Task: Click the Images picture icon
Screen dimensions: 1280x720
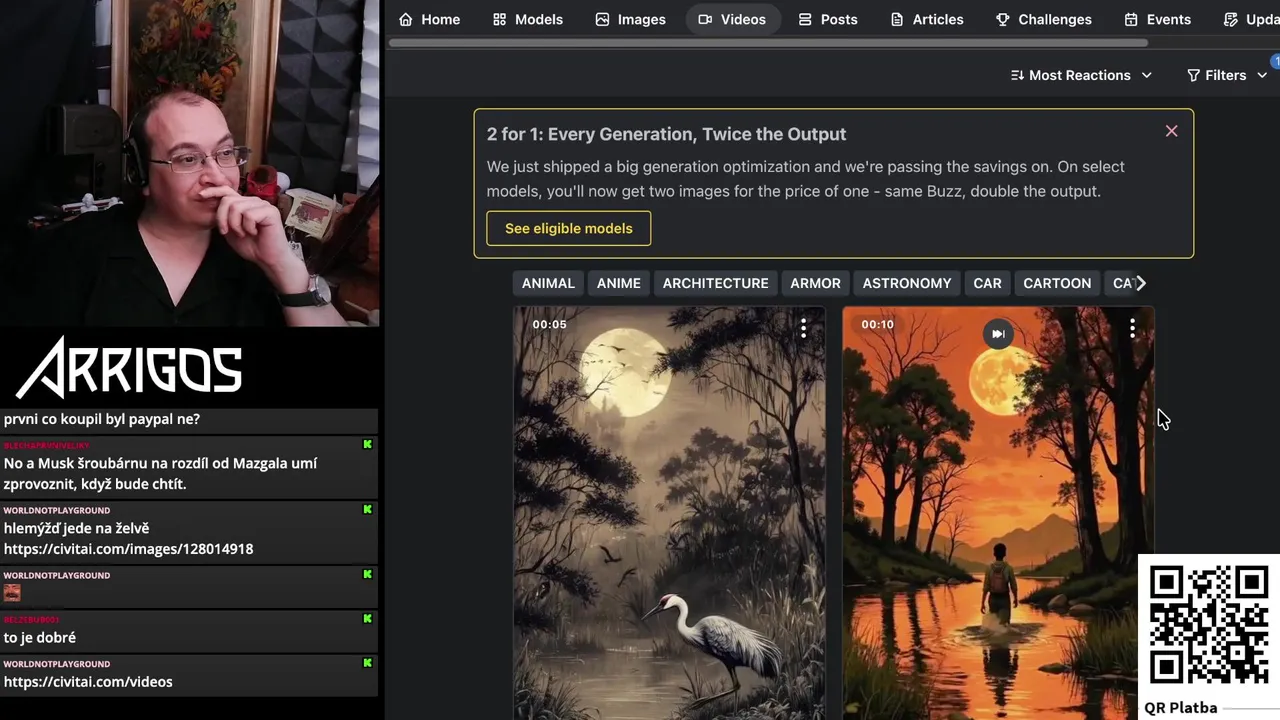Action: click(602, 19)
